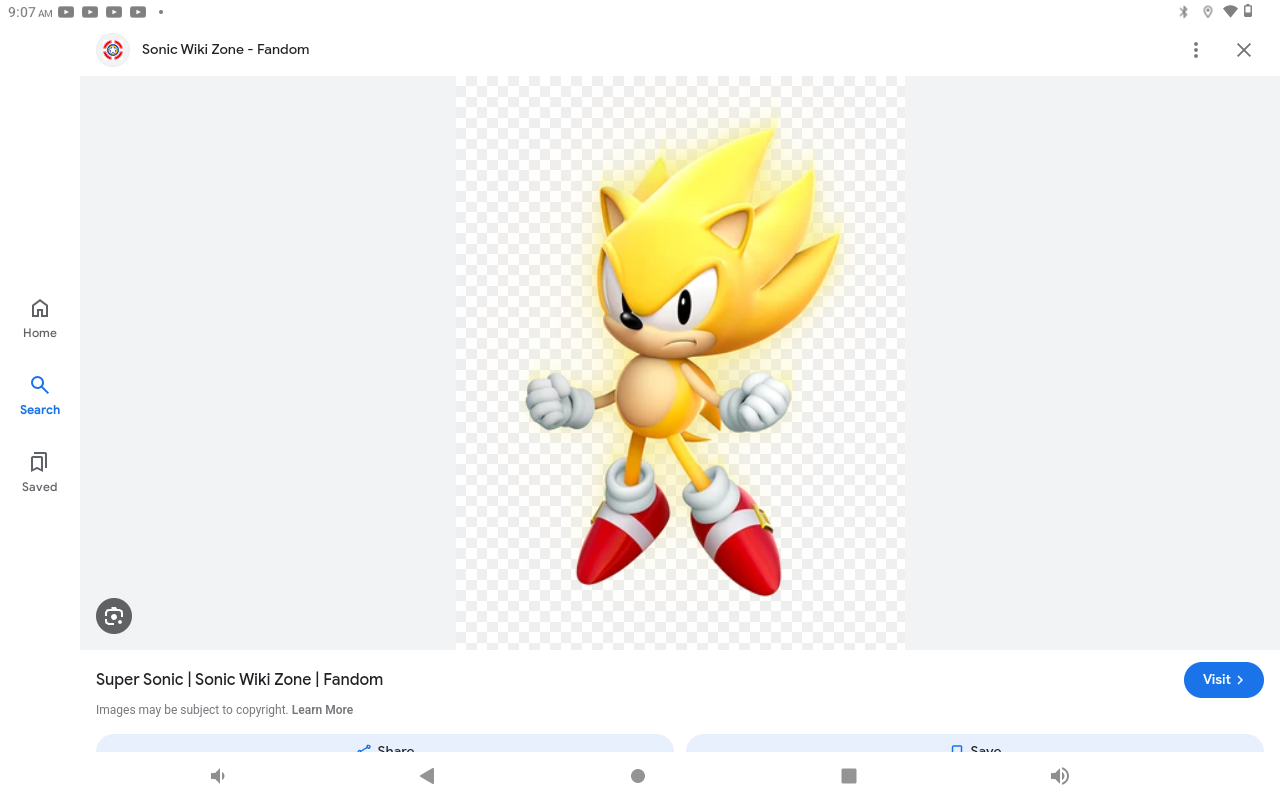Save the image using Save button
Screen dimensions: 1280x800
pos(974,745)
